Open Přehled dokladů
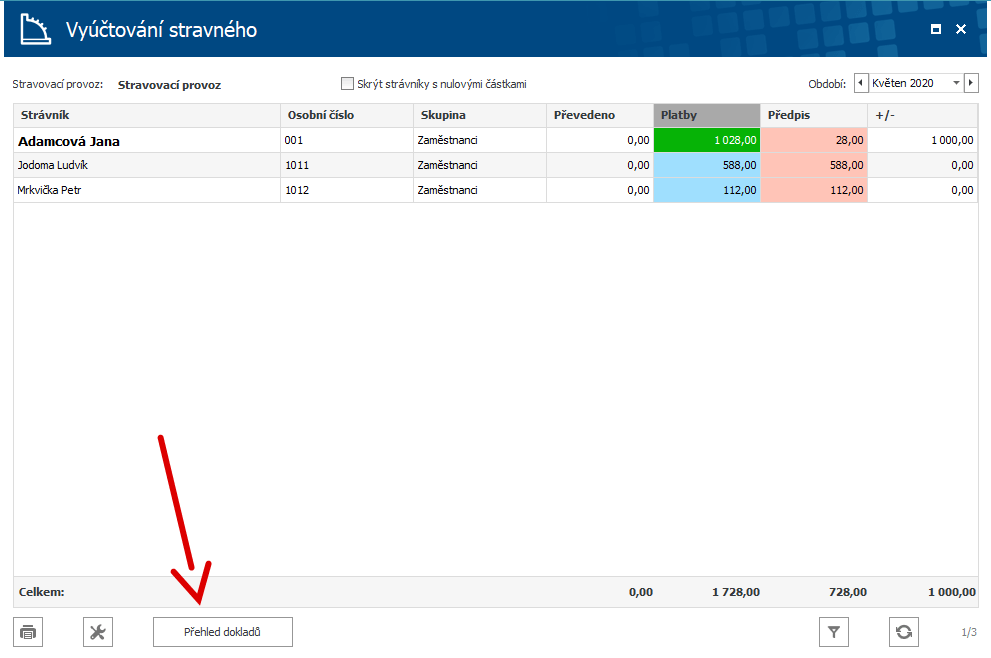Viewport: 991px width, 658px height. [222, 631]
